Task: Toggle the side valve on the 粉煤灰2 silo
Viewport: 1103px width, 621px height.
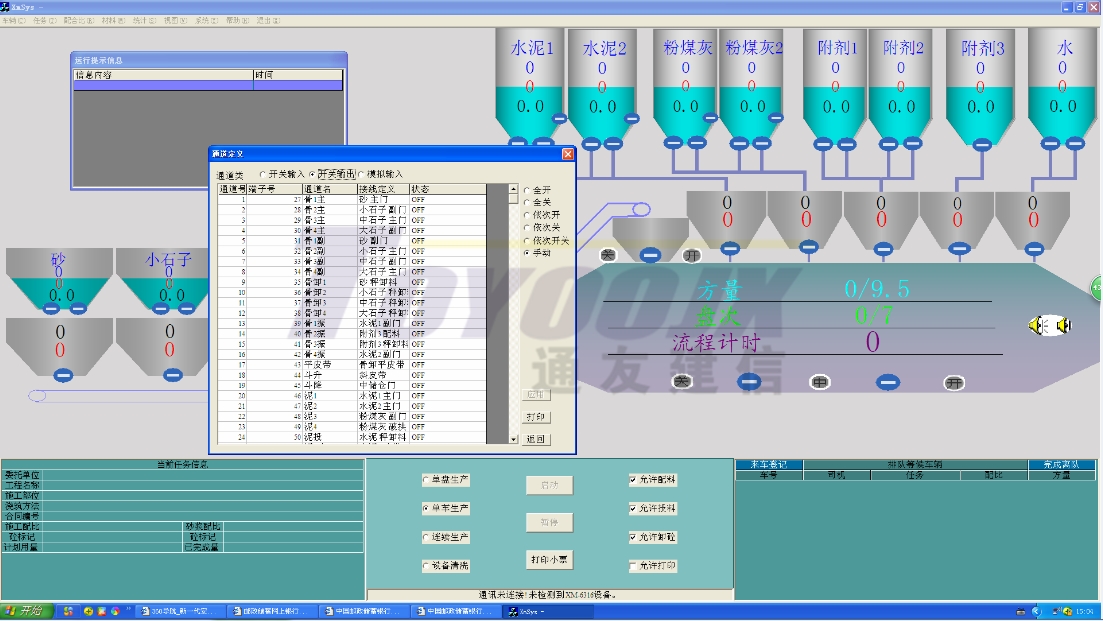Action: [776, 118]
